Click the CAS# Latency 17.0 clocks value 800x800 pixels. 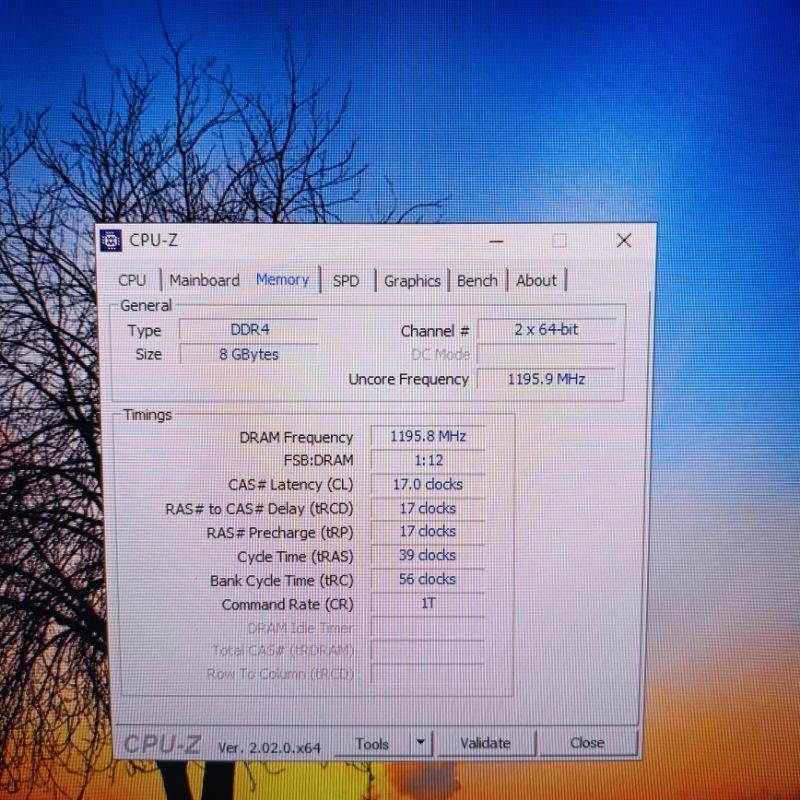[x=428, y=484]
